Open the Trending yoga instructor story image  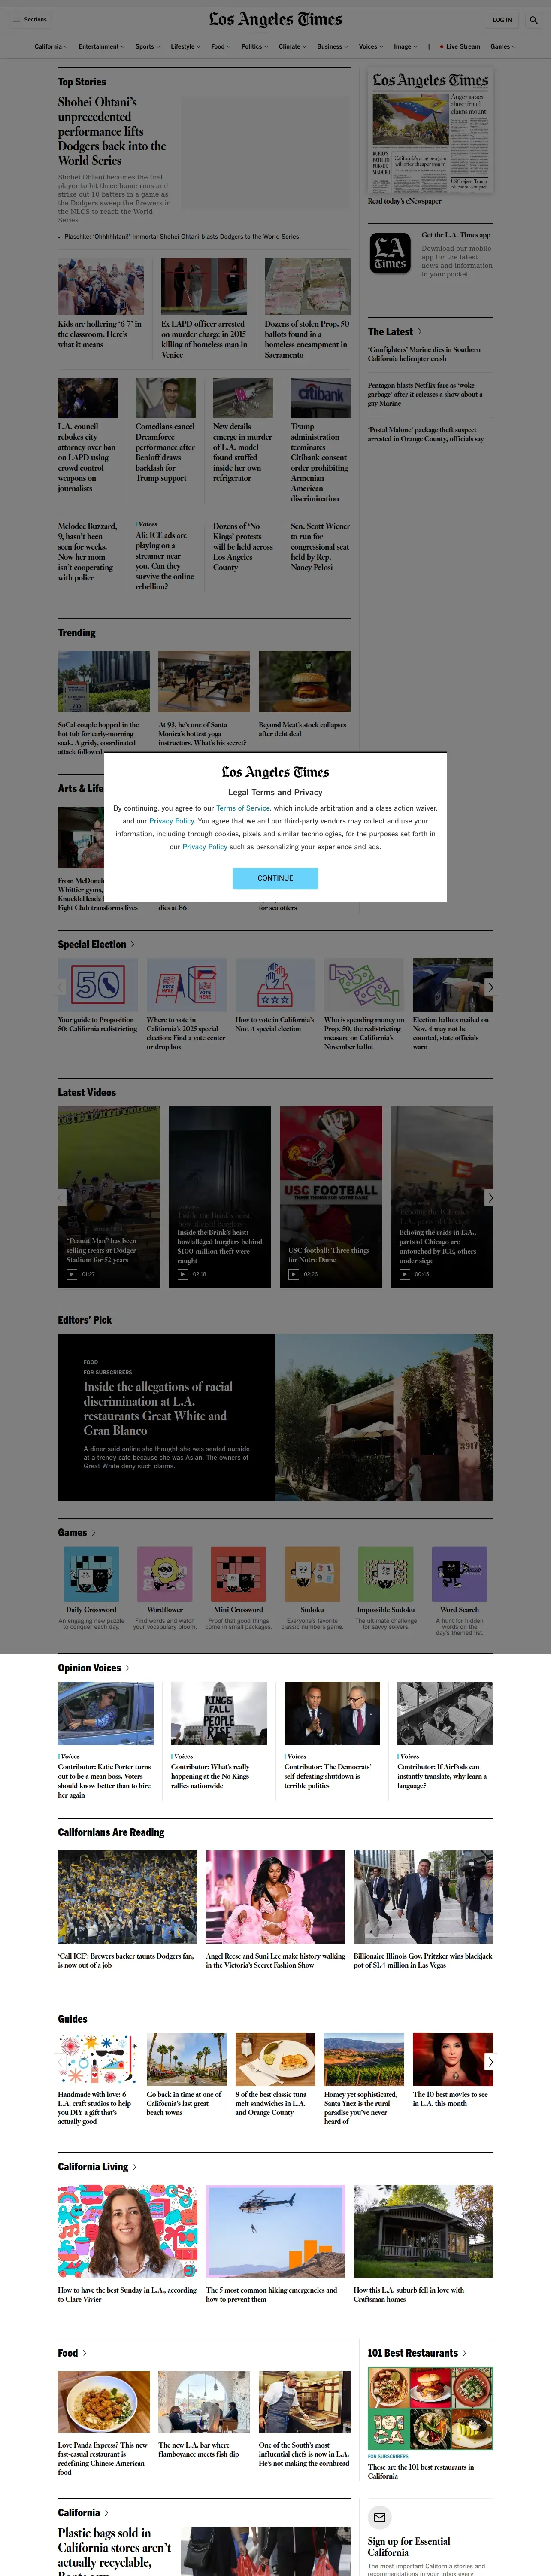coord(204,682)
